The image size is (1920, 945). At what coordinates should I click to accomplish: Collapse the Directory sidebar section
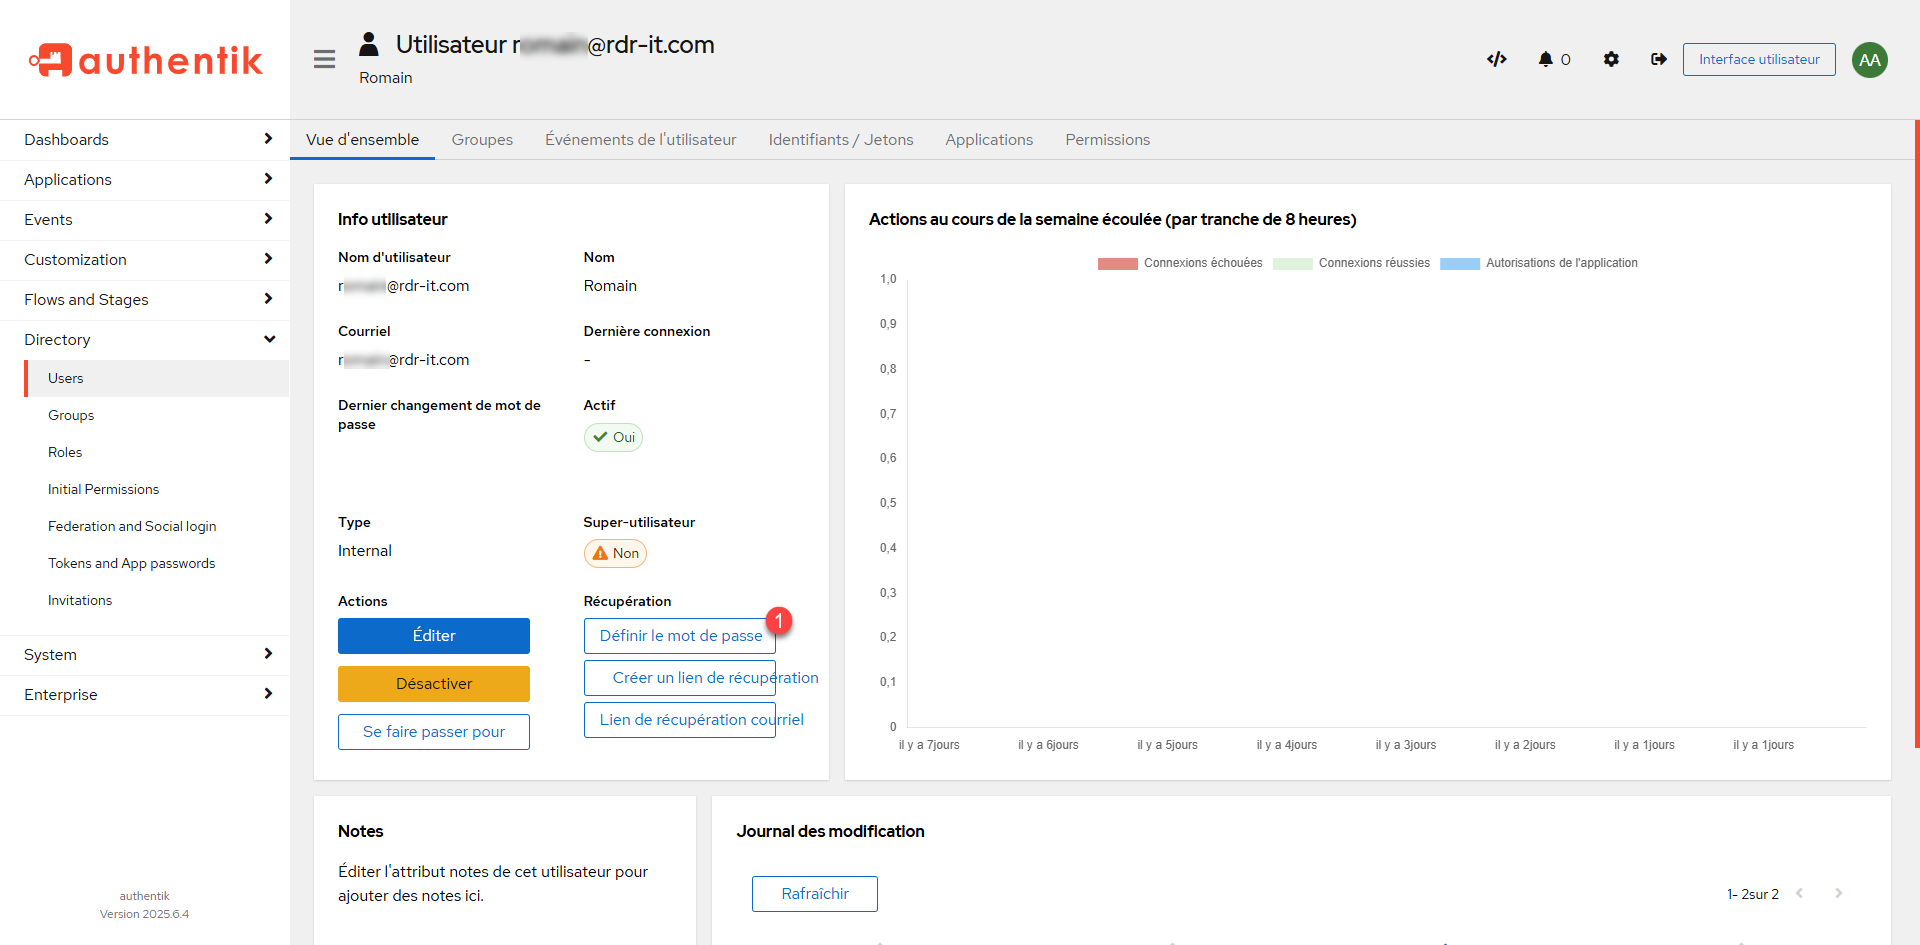coord(145,340)
